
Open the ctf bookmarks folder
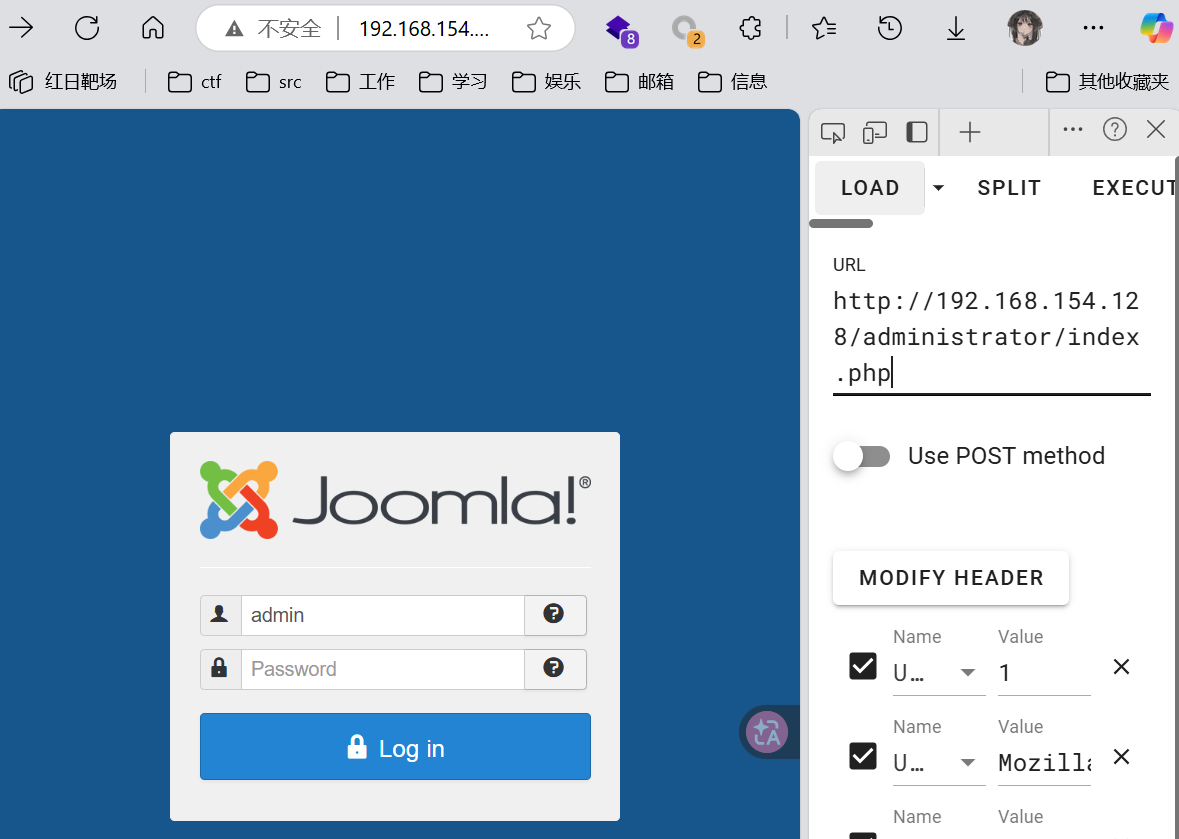(x=194, y=81)
